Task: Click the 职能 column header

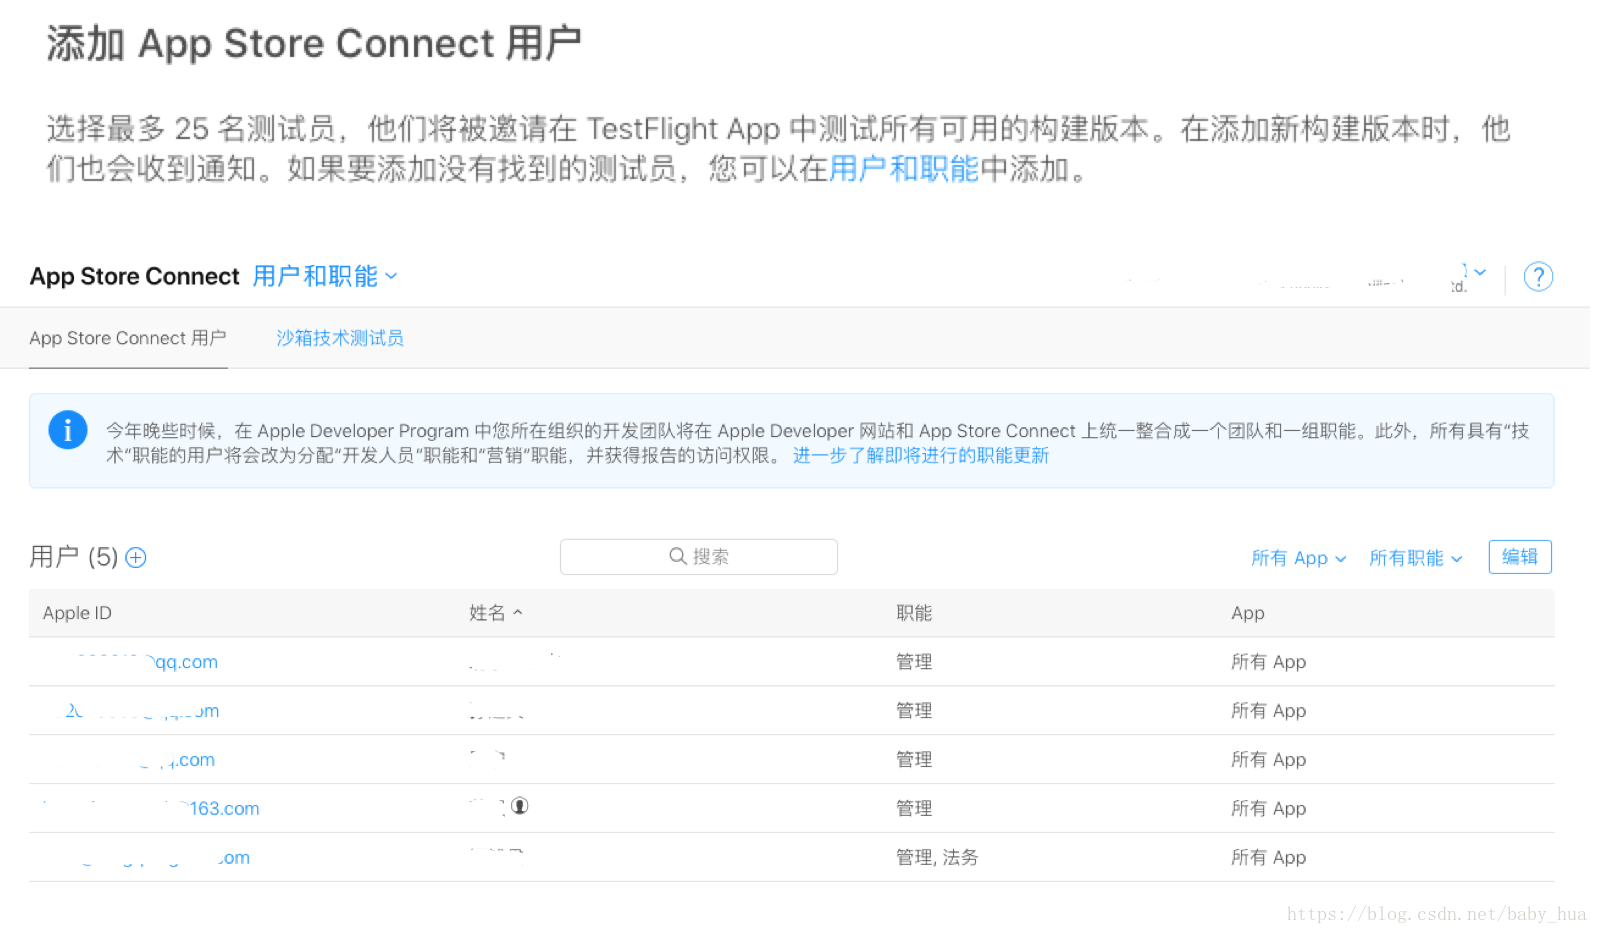Action: [914, 613]
